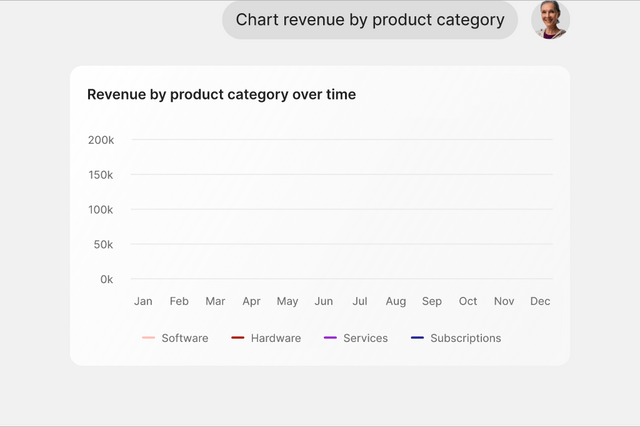
Task: Select the Mar month axis label
Action: [215, 301]
